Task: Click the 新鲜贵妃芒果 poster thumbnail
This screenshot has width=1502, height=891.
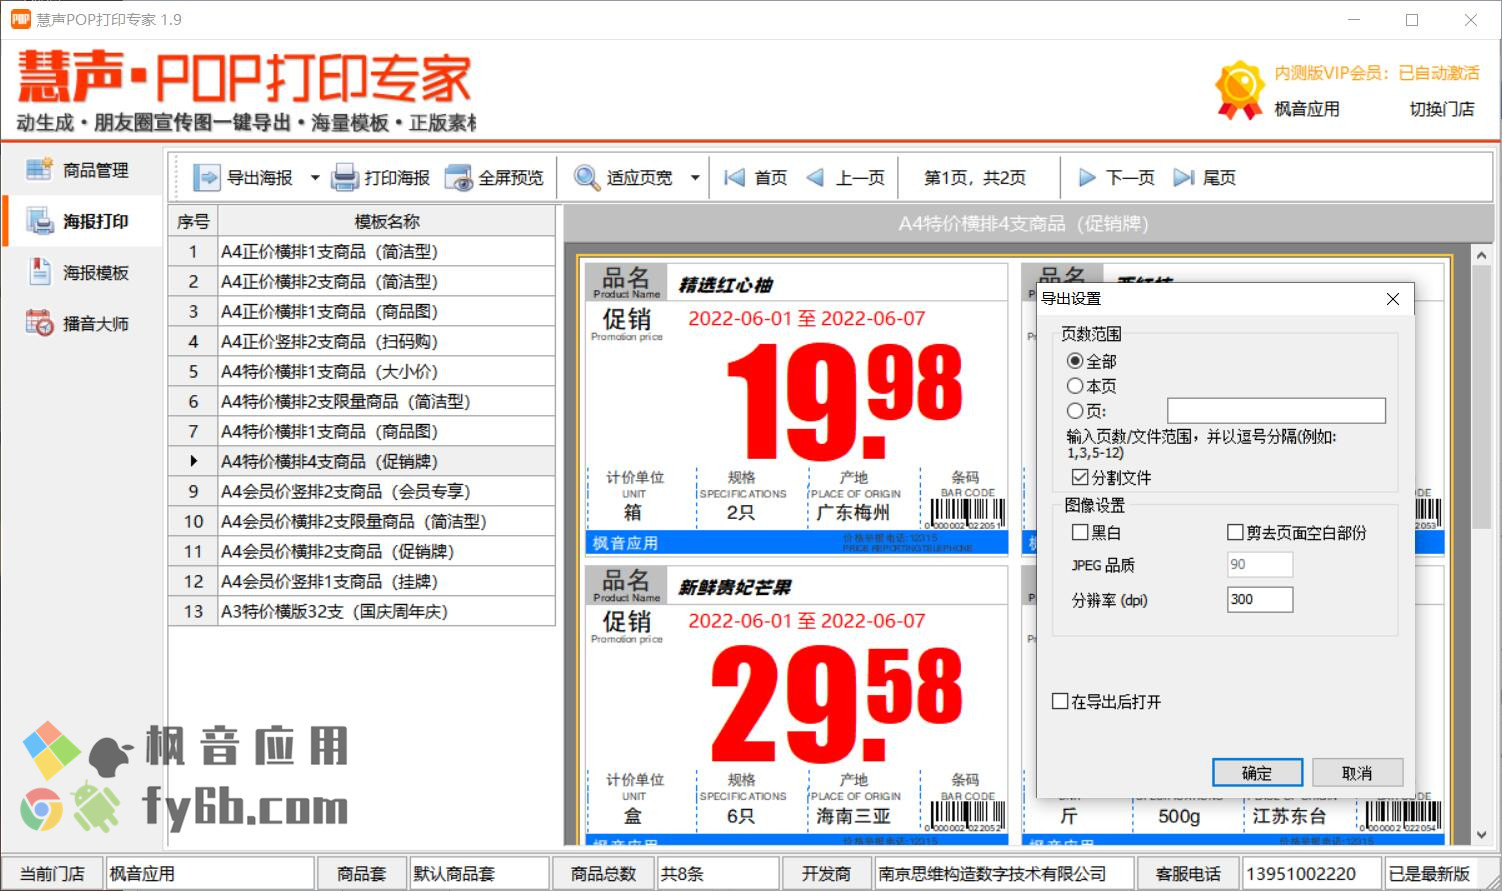Action: tap(796, 706)
